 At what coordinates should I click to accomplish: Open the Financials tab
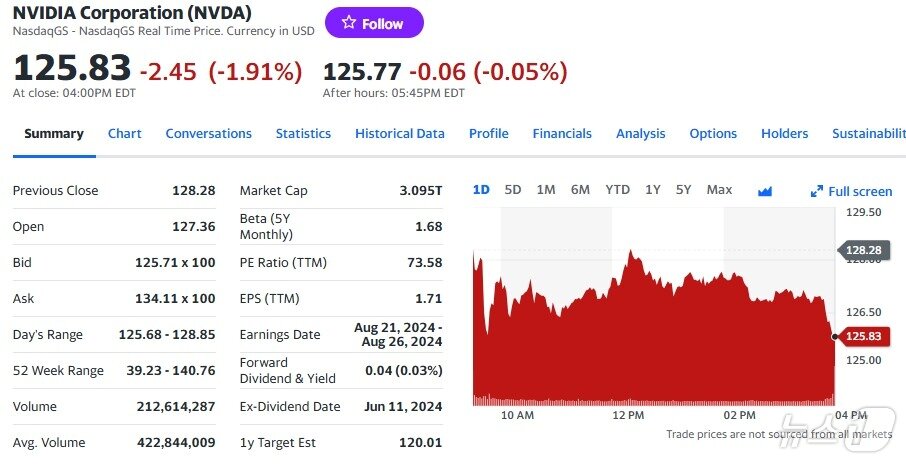coord(562,134)
